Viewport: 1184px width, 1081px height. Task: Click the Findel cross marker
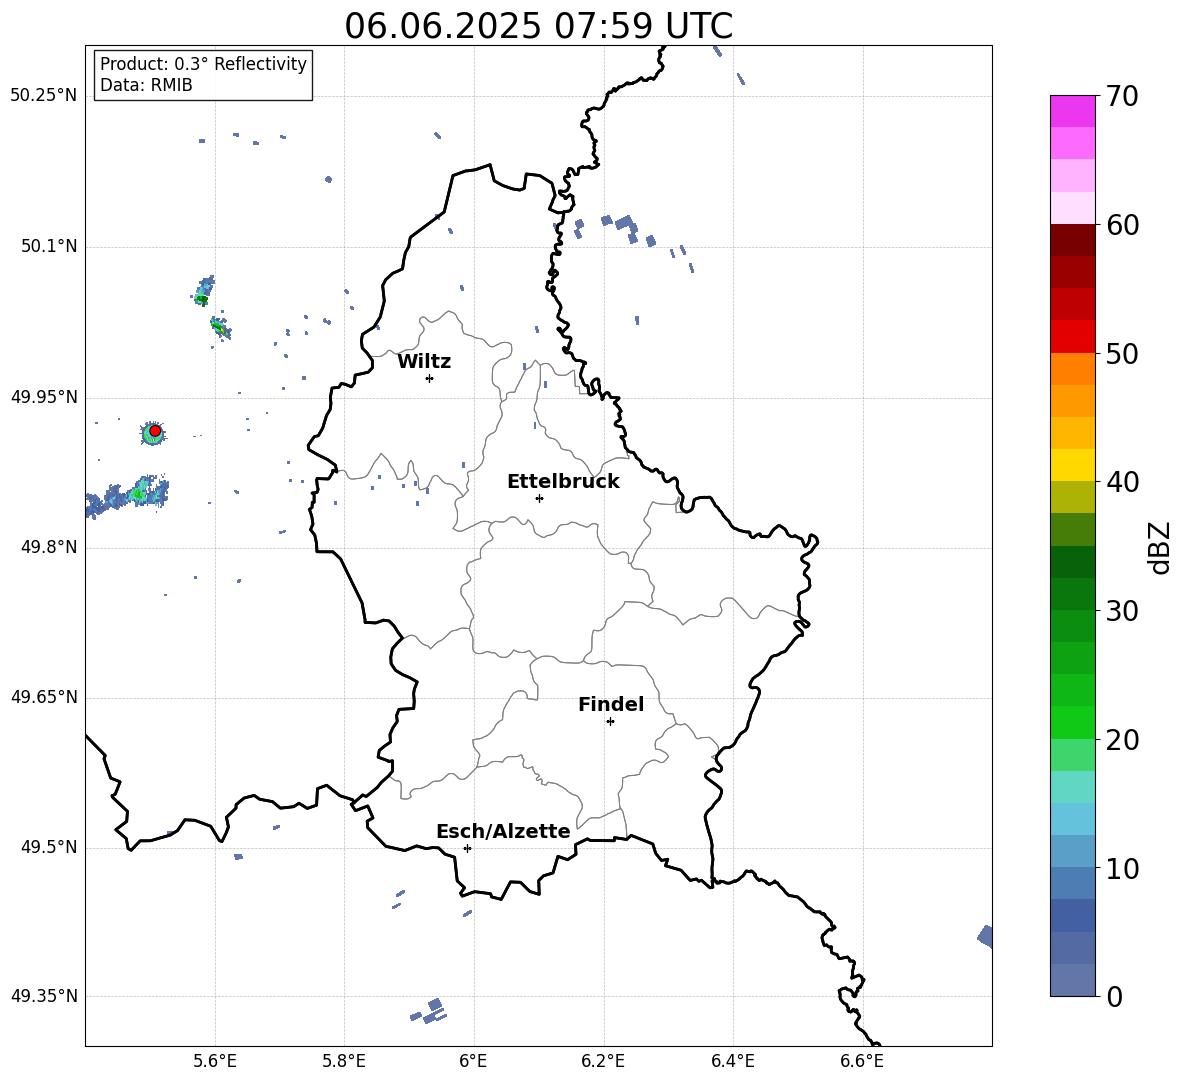[610, 722]
